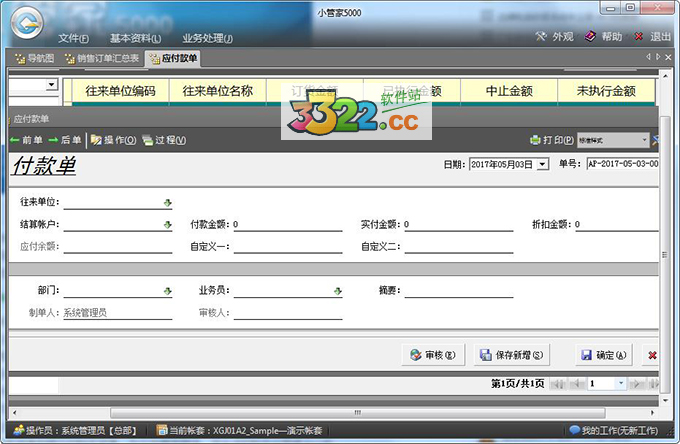
Task: Click the 中止金额 column header
Action: pyautogui.click(x=509, y=91)
